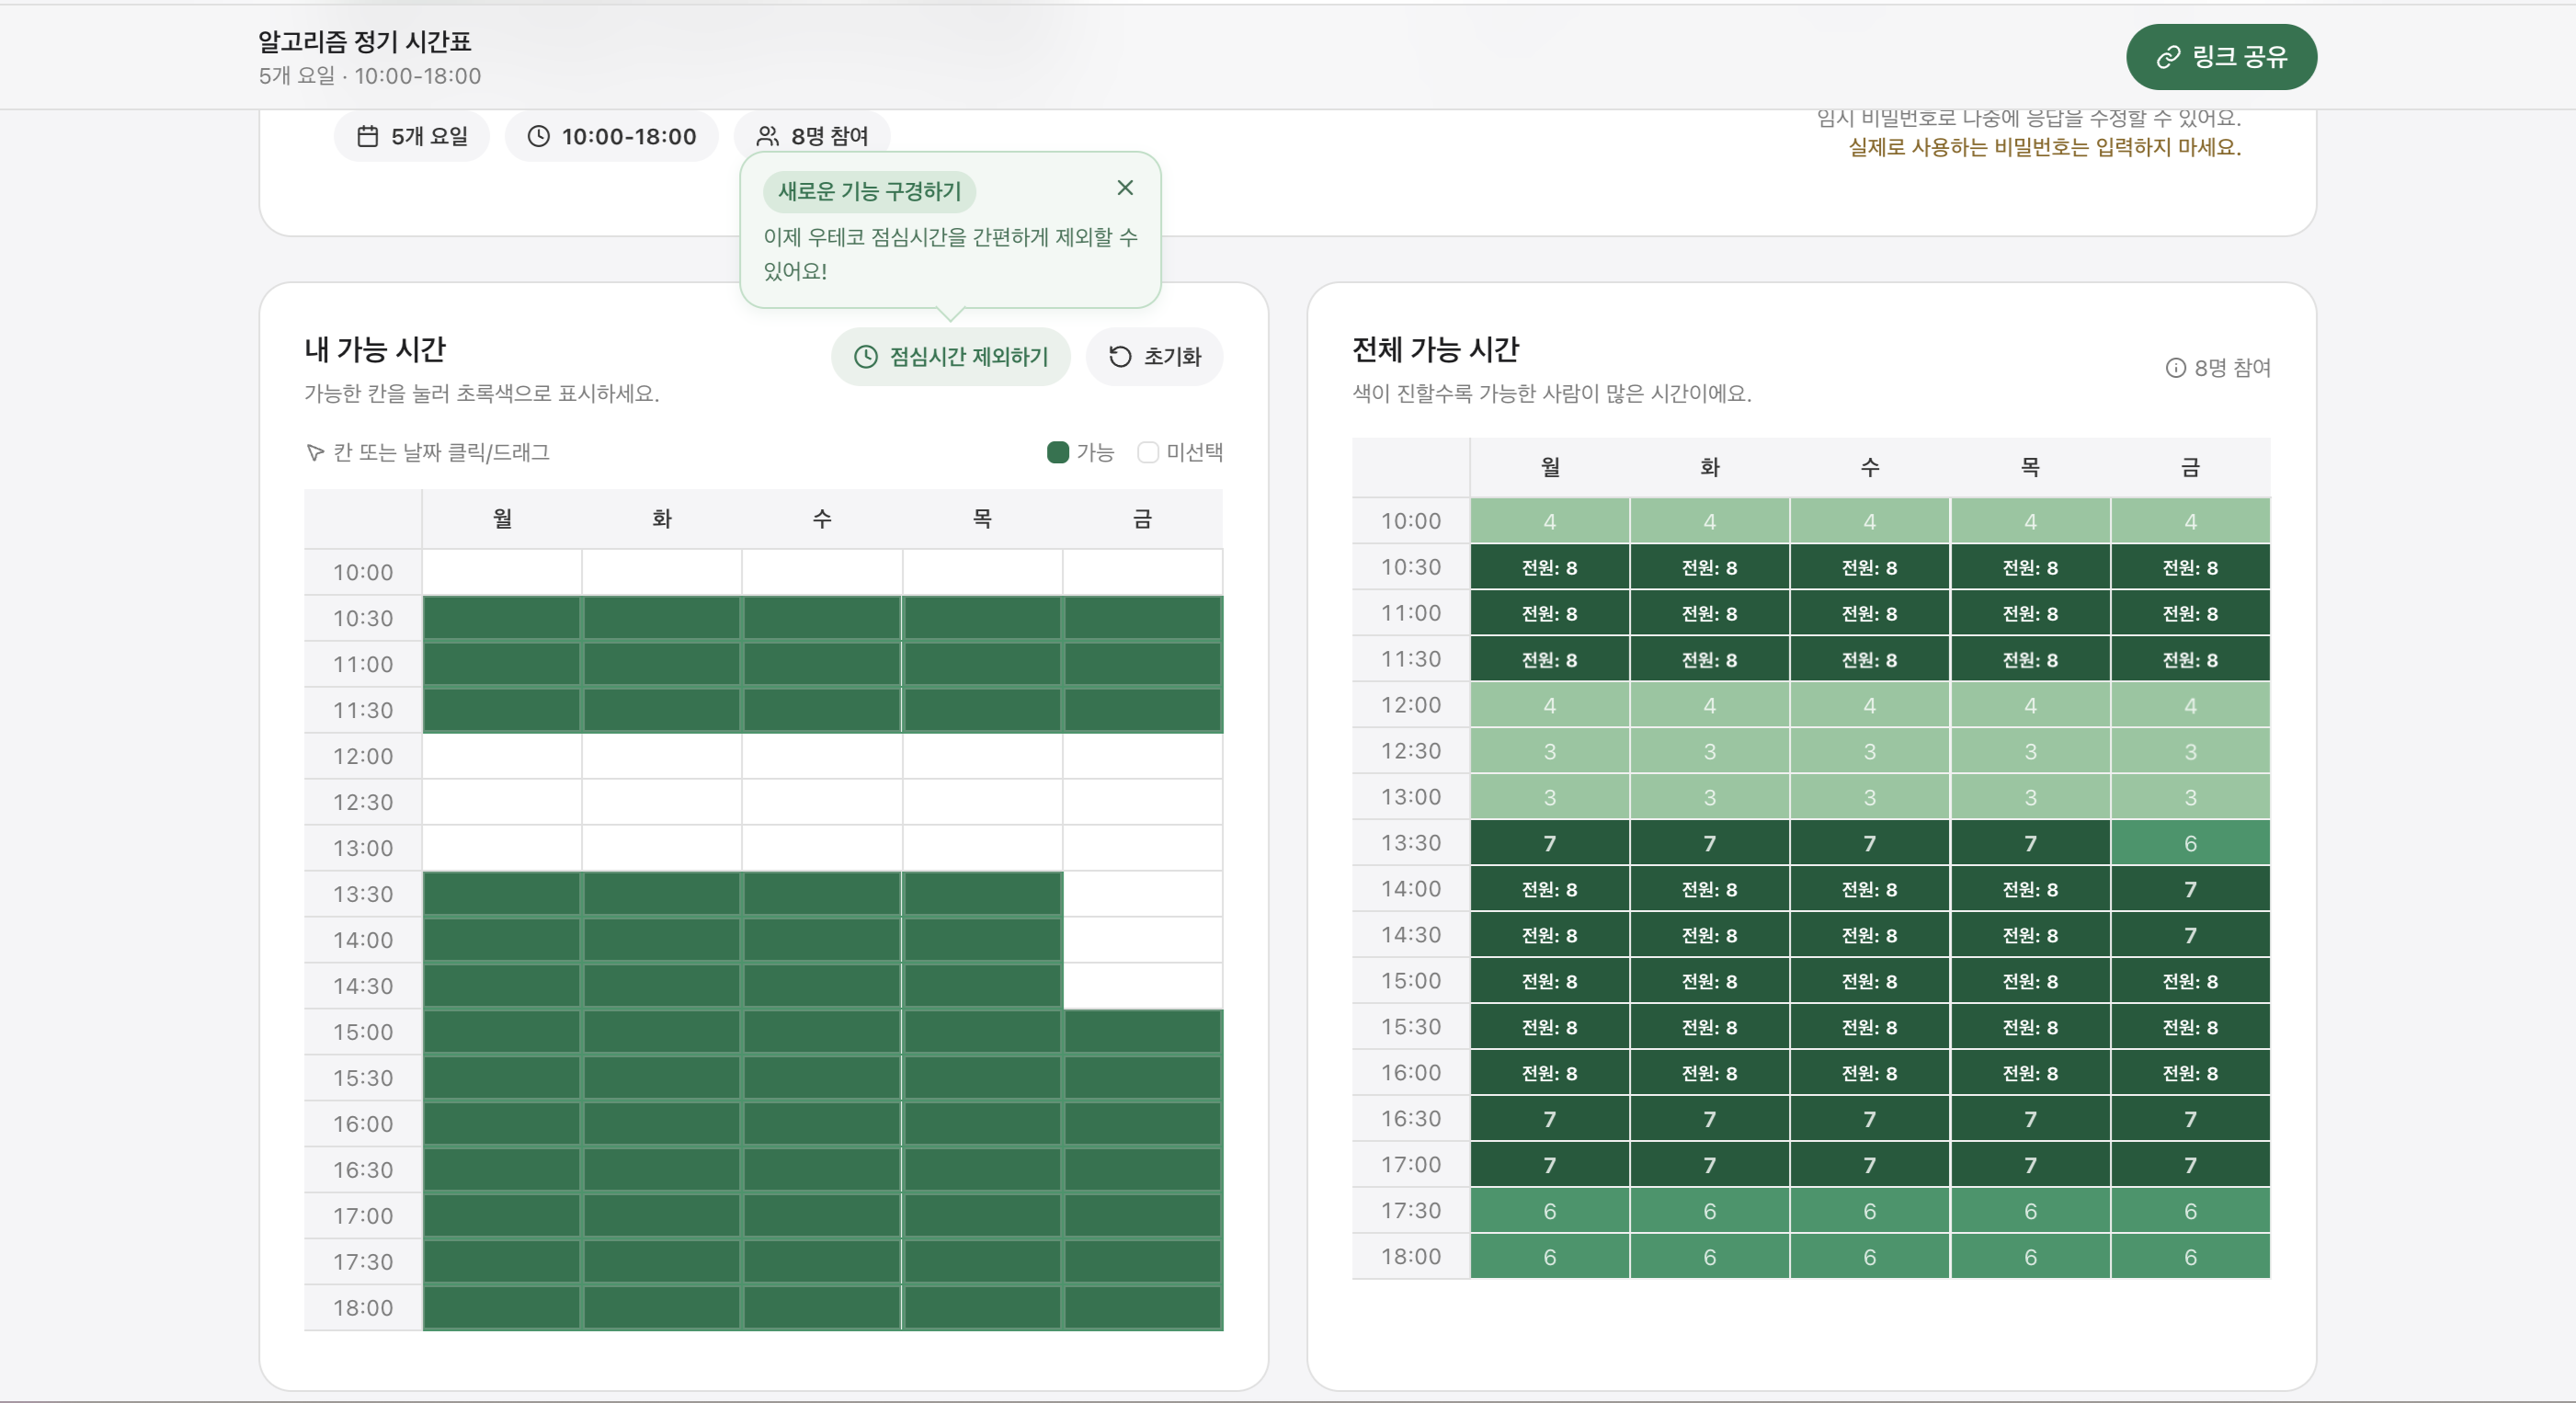2576x1403 pixels.
Task: Click Monday 10:30 전원: 8 cell
Action: [1549, 567]
